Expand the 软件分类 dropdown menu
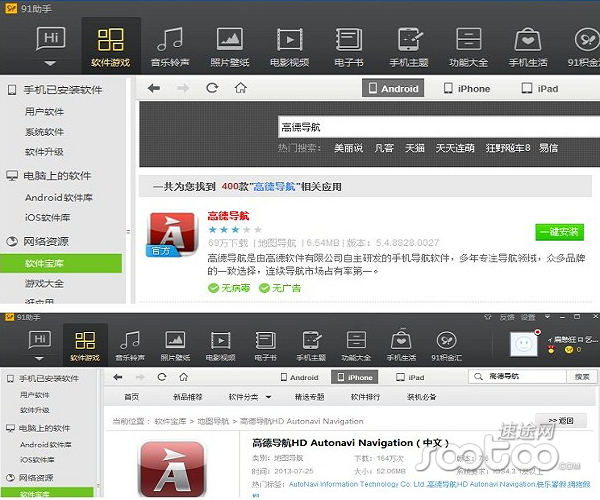This screenshot has height=500, width=600. click(x=250, y=397)
